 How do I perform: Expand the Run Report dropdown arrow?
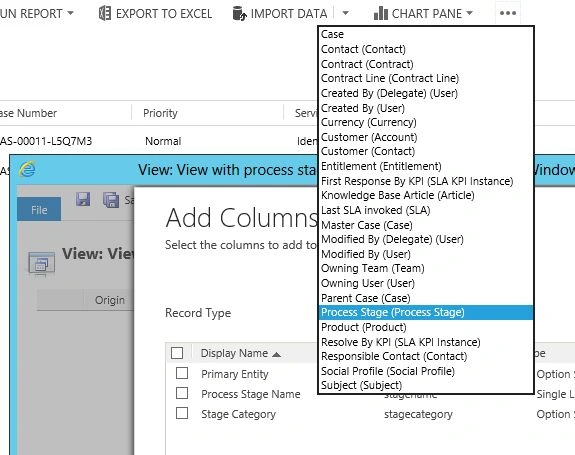pyautogui.click(x=70, y=13)
